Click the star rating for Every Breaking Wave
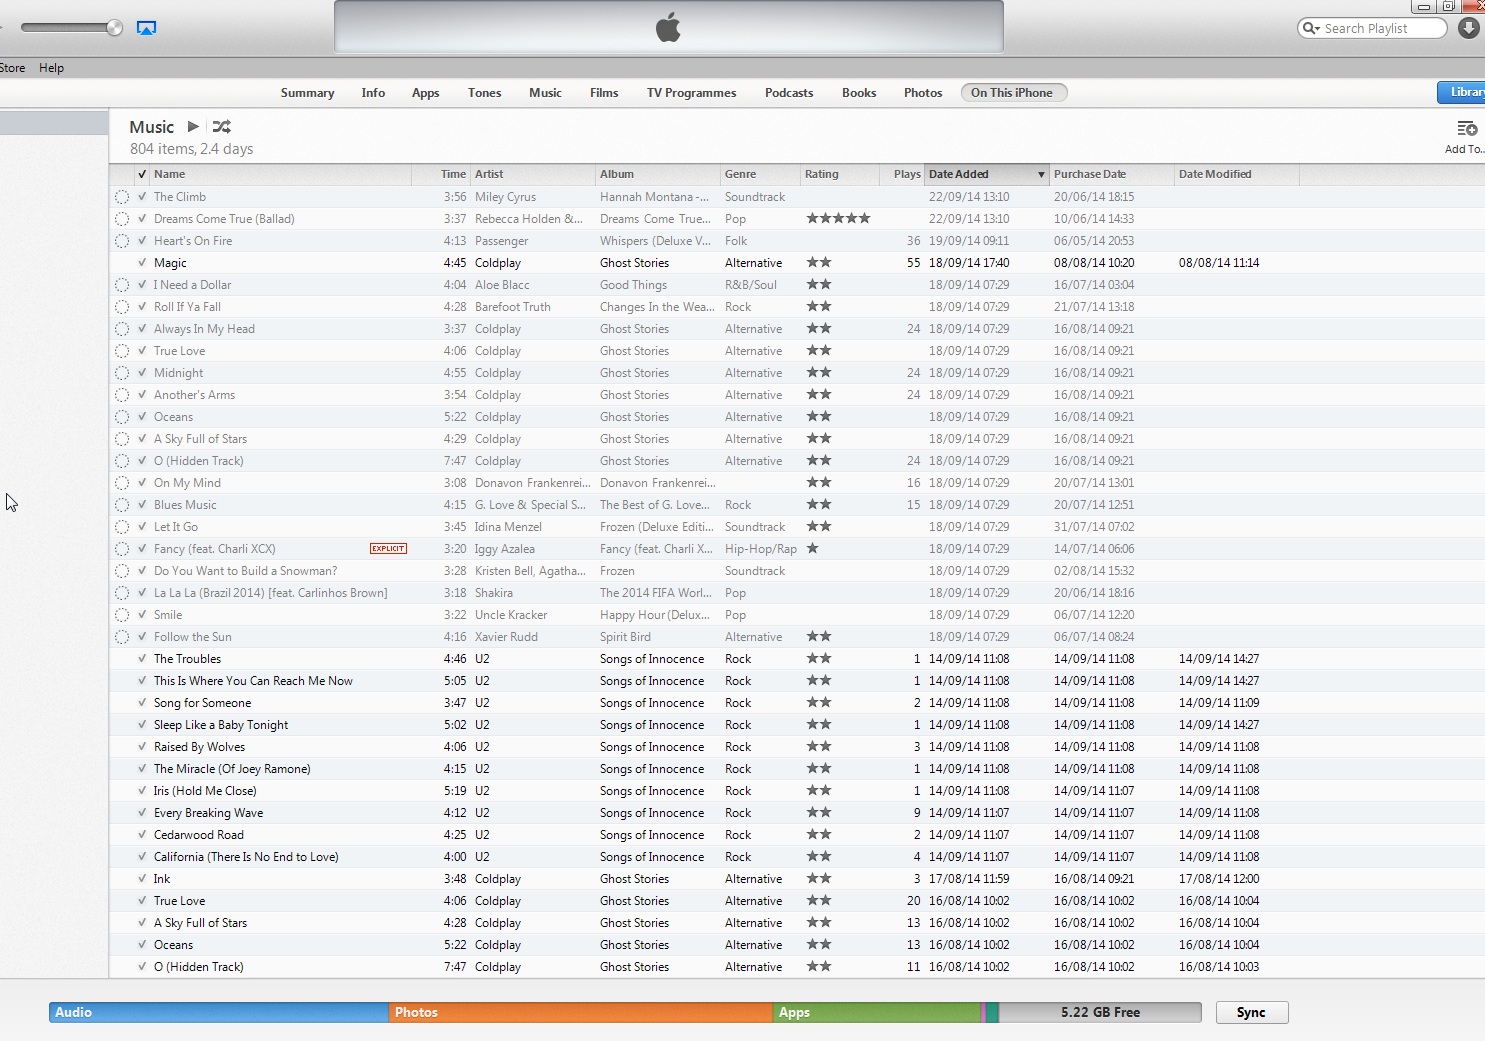 [x=819, y=812]
